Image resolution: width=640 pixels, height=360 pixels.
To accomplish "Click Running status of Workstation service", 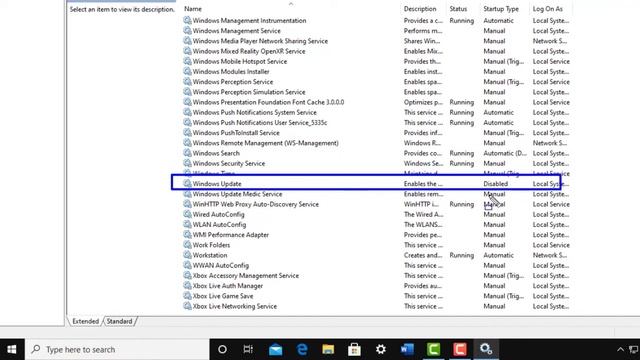I will (462, 255).
